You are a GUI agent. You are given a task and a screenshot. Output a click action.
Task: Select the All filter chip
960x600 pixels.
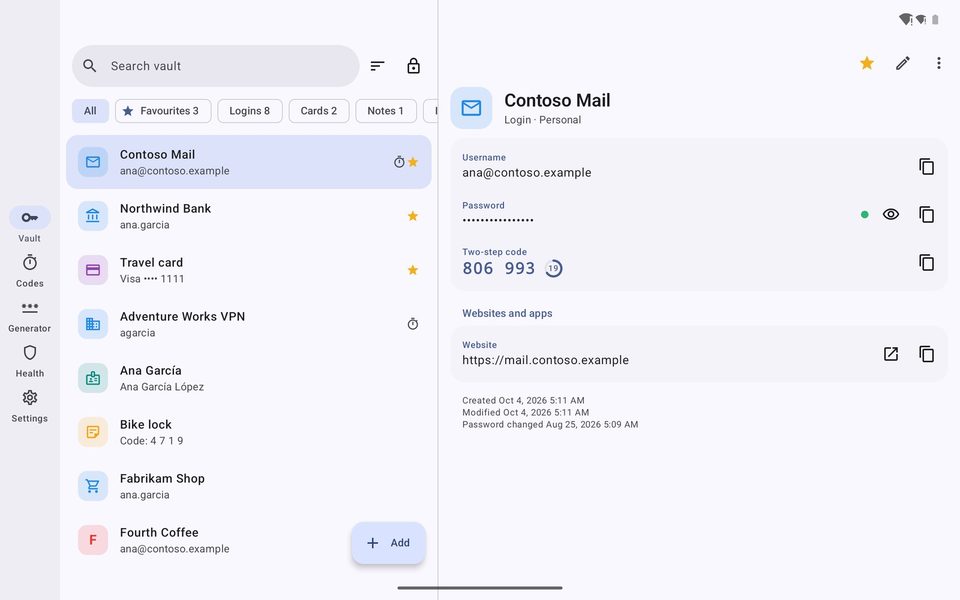pos(90,111)
